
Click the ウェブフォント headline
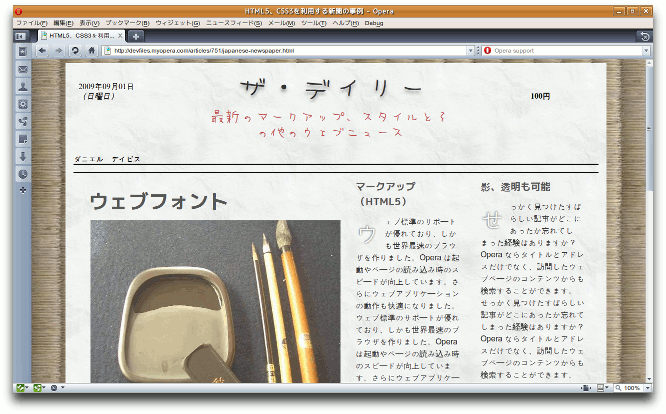158,201
